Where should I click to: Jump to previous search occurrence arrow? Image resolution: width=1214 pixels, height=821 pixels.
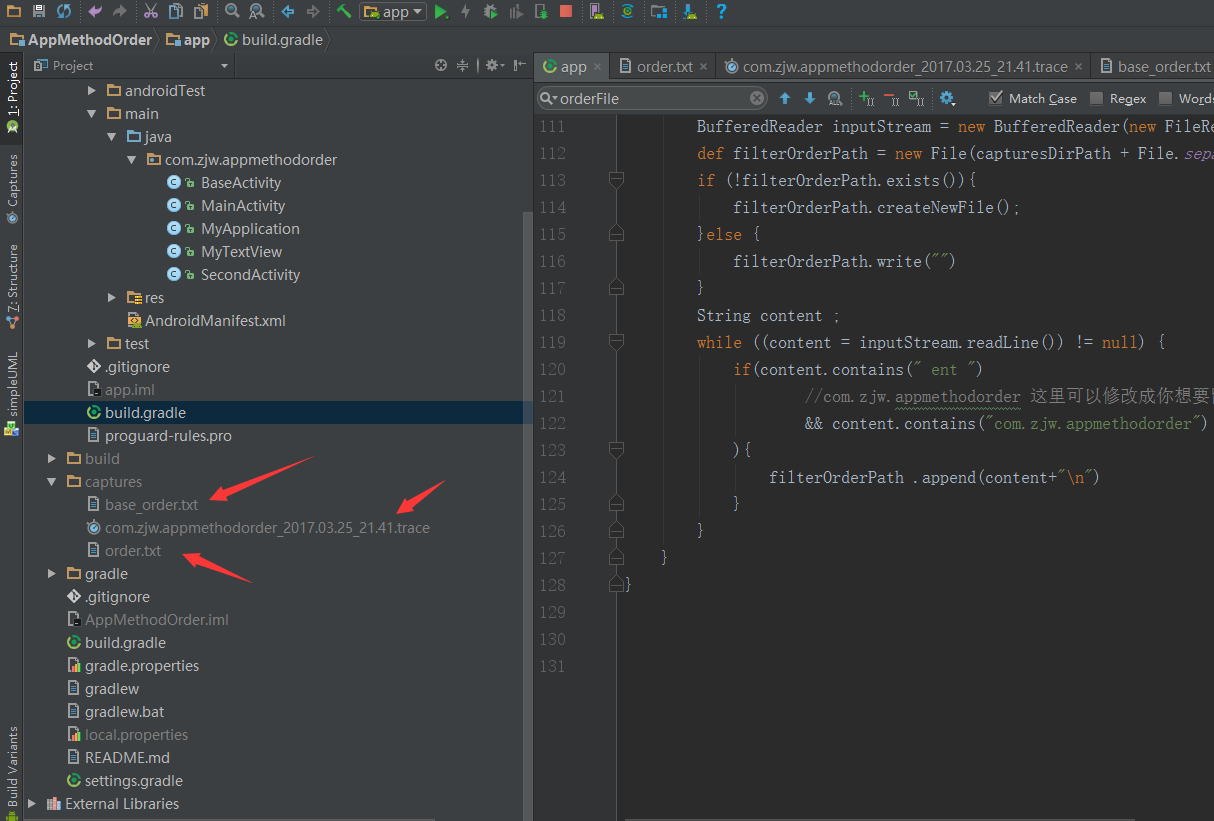pos(785,98)
